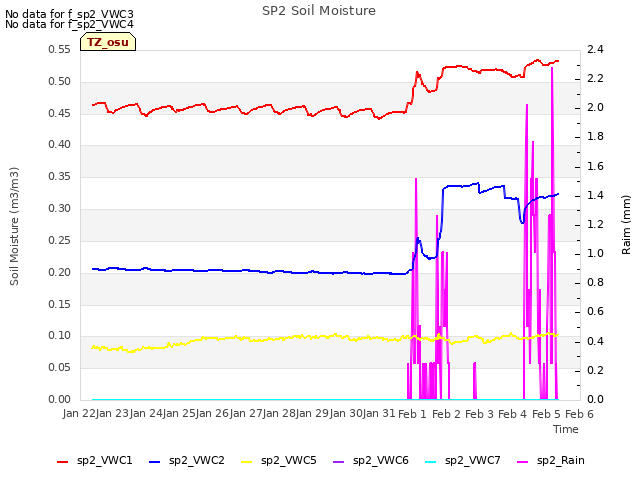Click the Jan 29 x-axis tick label
Viewport: 640px width, 480px height.
coord(313,414)
